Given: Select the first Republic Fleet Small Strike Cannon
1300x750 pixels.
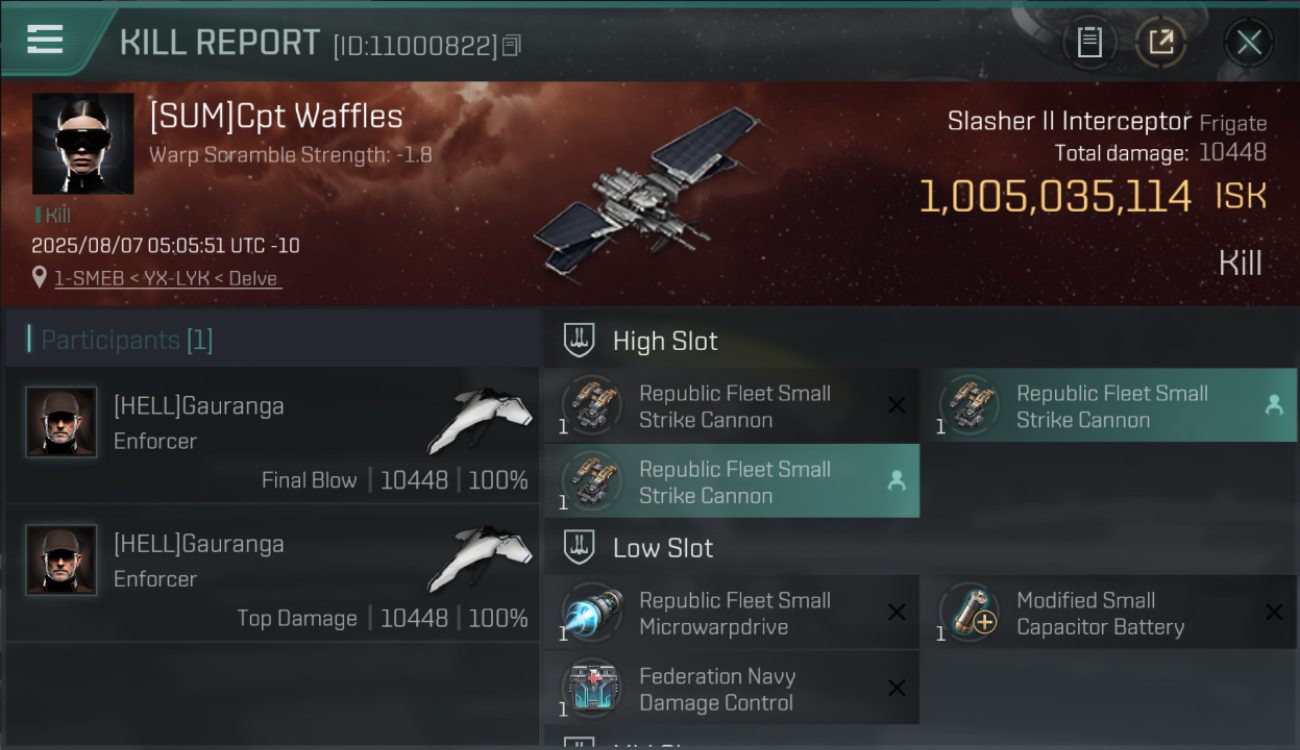Looking at the screenshot, I should point(732,406).
